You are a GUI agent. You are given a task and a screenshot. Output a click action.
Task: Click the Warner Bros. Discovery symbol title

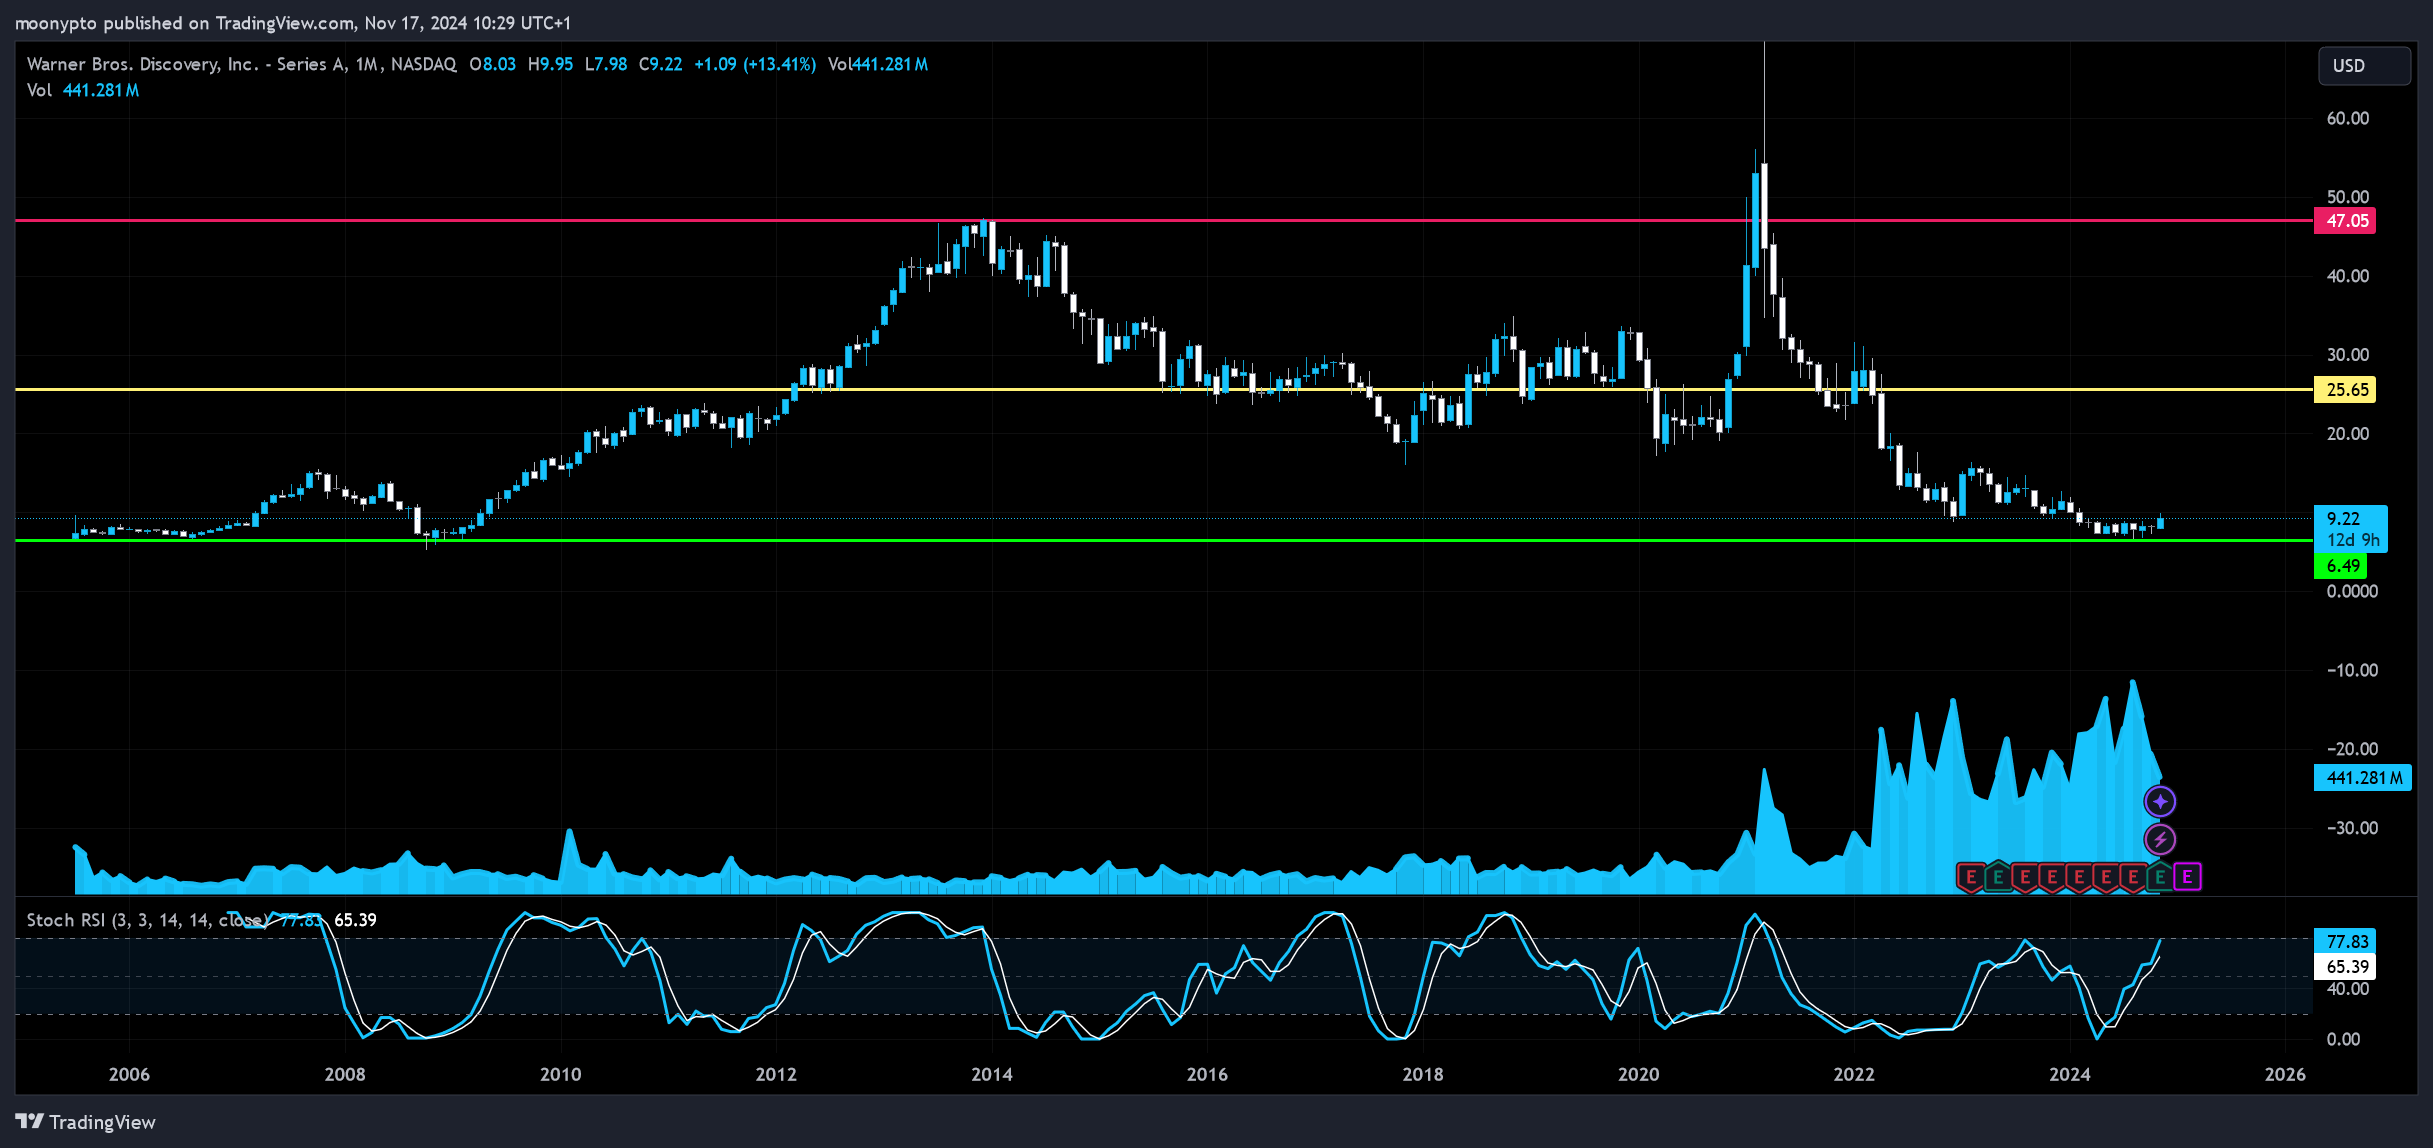[187, 64]
